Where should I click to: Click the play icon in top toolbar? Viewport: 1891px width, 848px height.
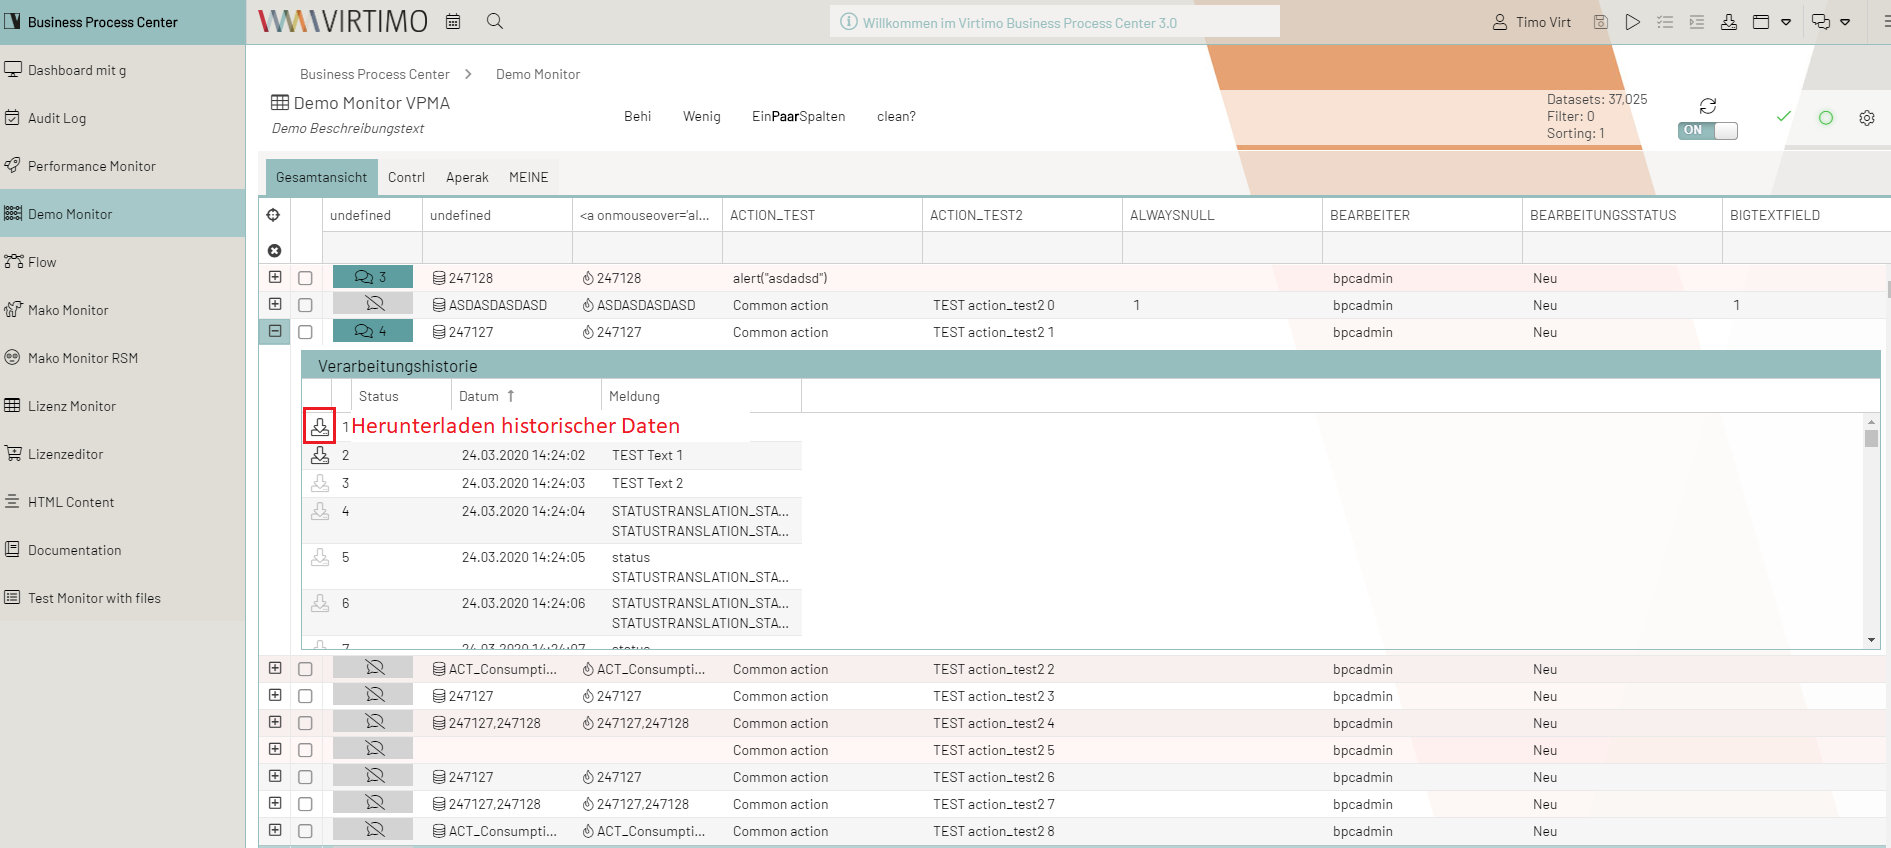pyautogui.click(x=1632, y=22)
